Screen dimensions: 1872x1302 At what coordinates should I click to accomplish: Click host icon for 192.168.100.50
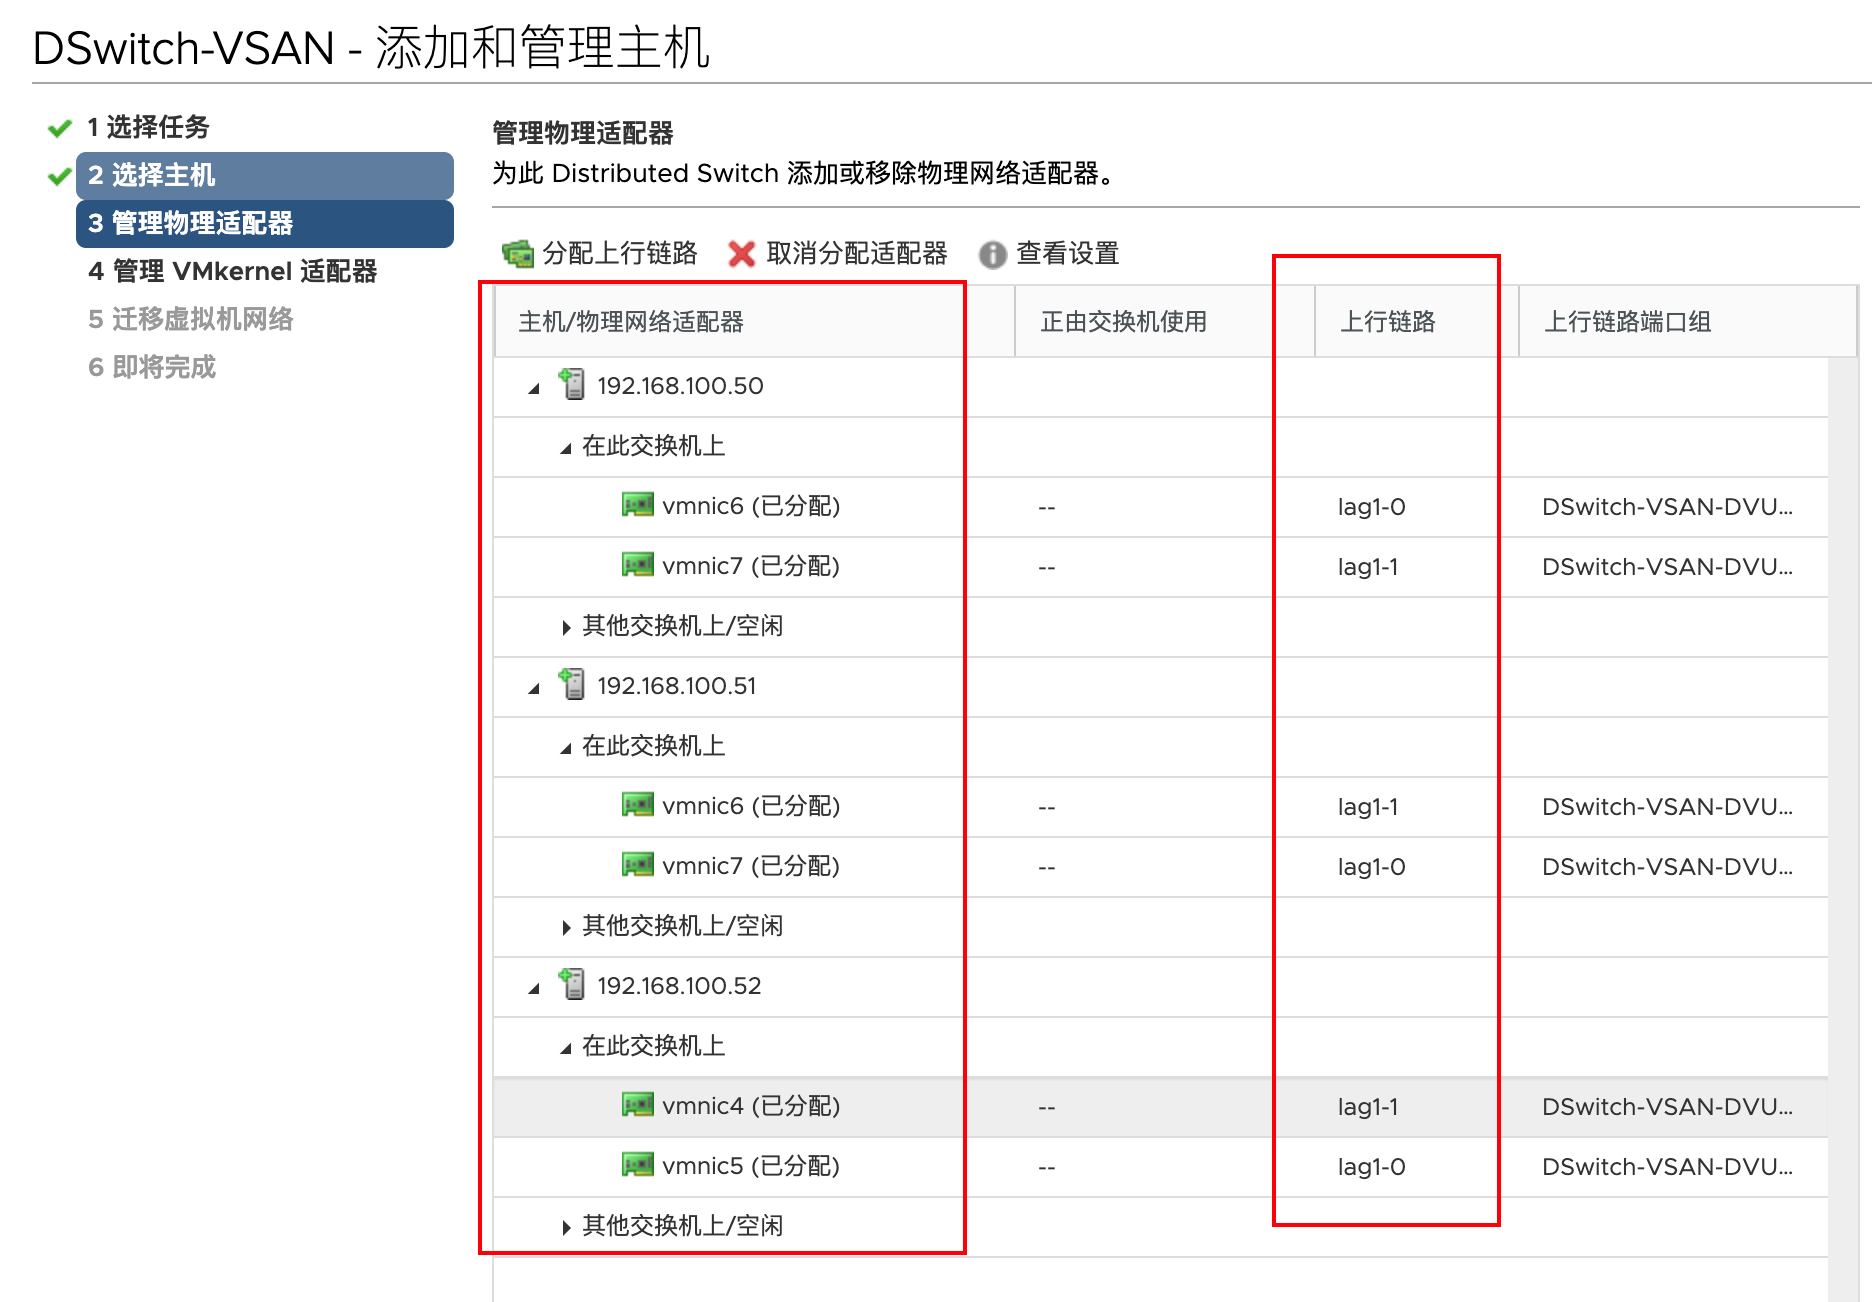(x=573, y=384)
